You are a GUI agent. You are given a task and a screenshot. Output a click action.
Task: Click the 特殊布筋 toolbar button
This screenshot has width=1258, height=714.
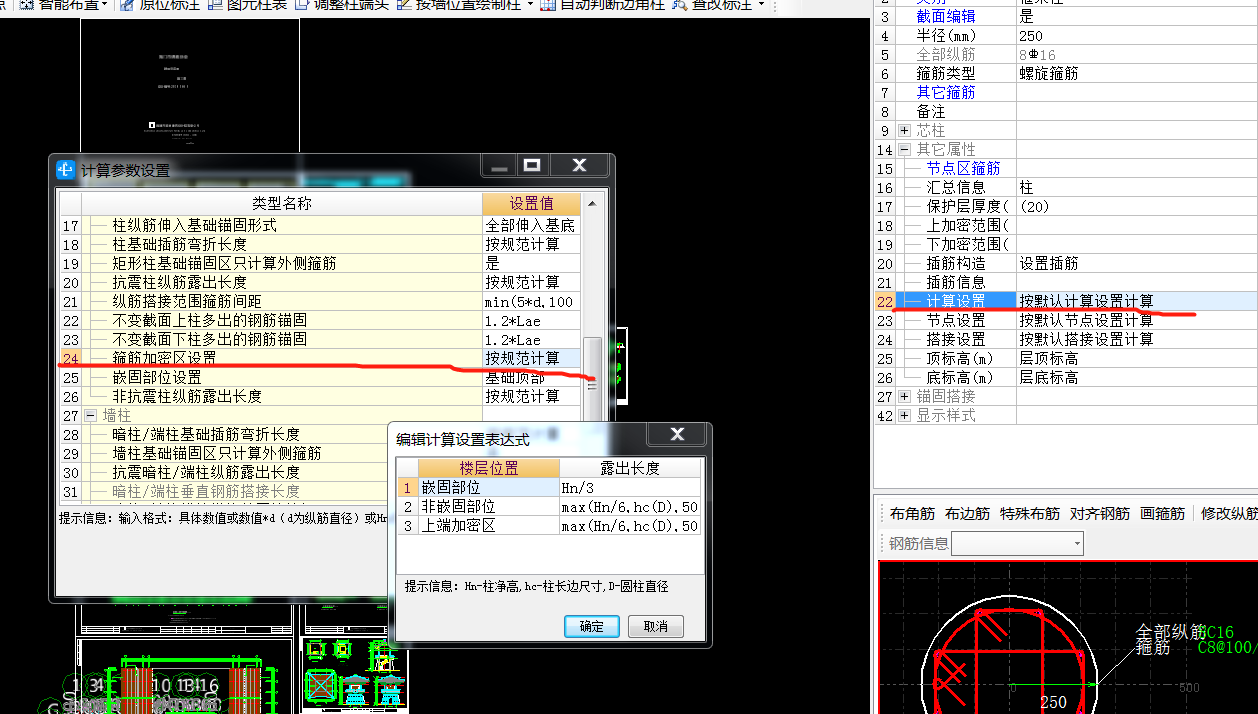1030,513
